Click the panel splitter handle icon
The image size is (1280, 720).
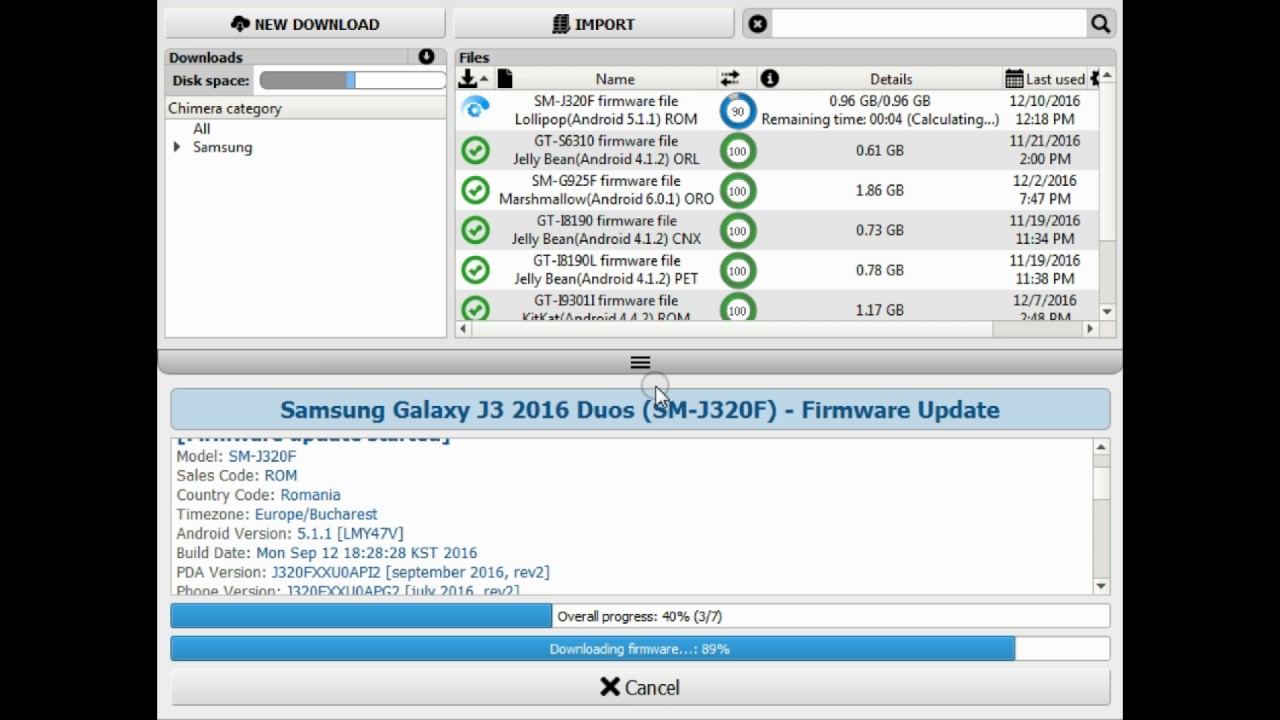tap(640, 362)
